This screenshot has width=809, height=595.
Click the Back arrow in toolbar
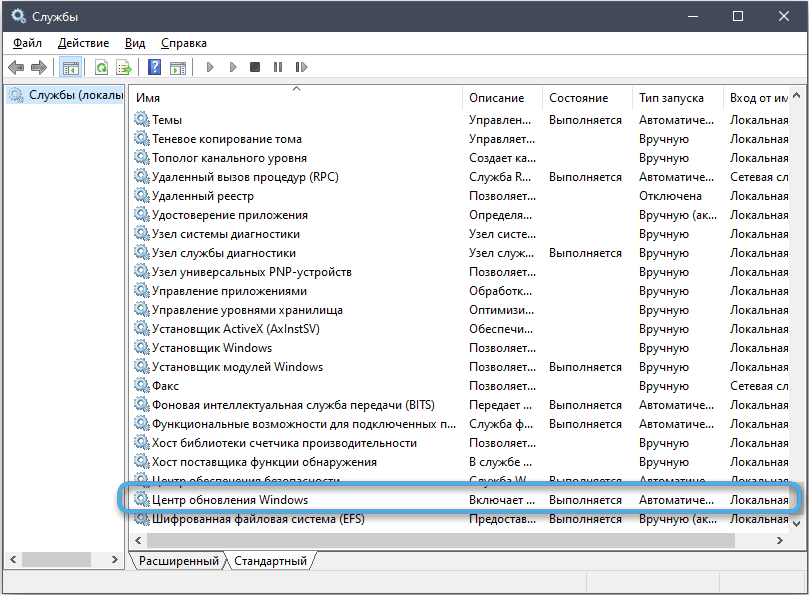tap(16, 68)
